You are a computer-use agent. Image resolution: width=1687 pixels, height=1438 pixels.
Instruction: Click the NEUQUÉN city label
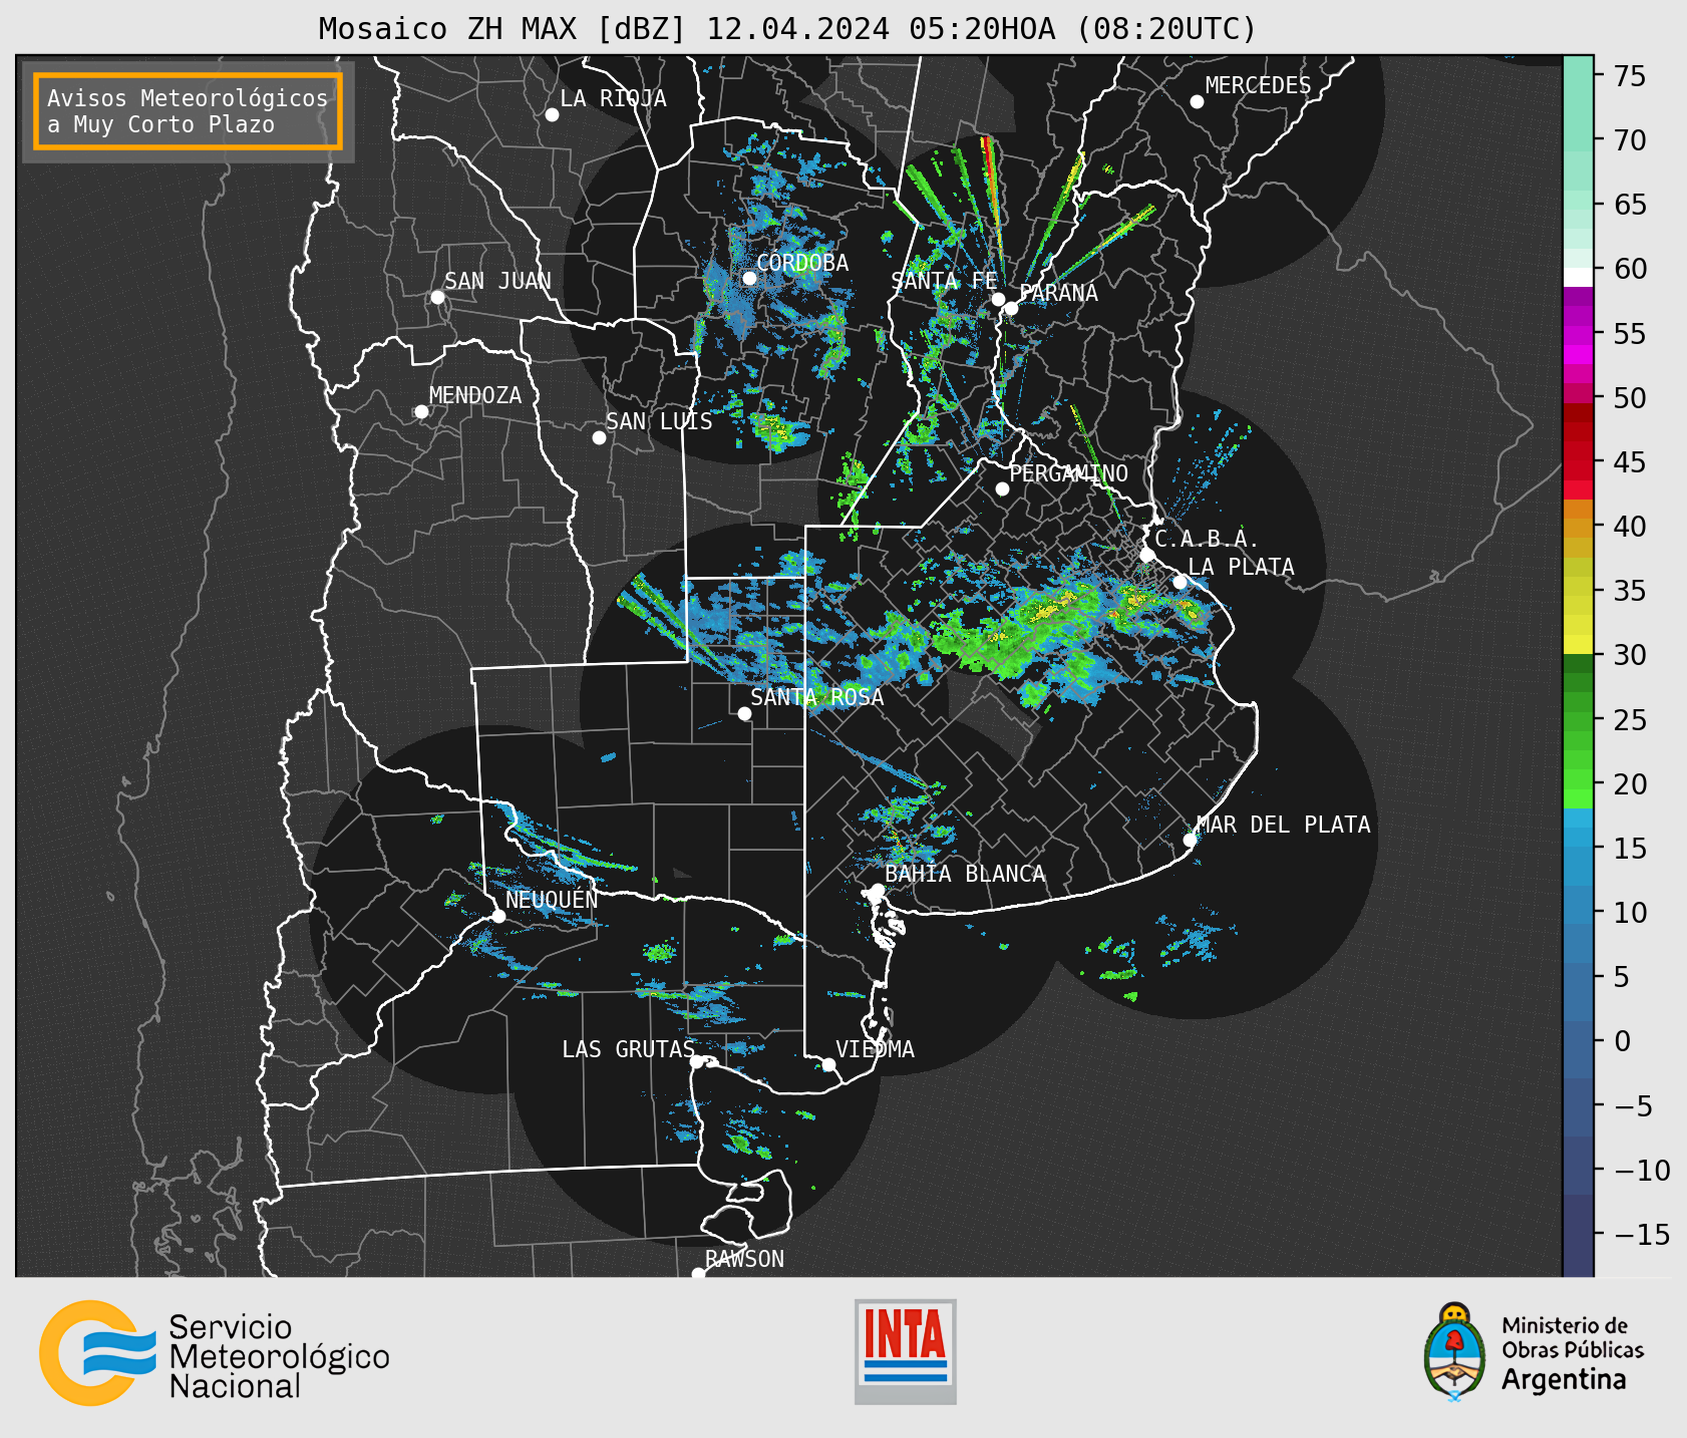(551, 899)
